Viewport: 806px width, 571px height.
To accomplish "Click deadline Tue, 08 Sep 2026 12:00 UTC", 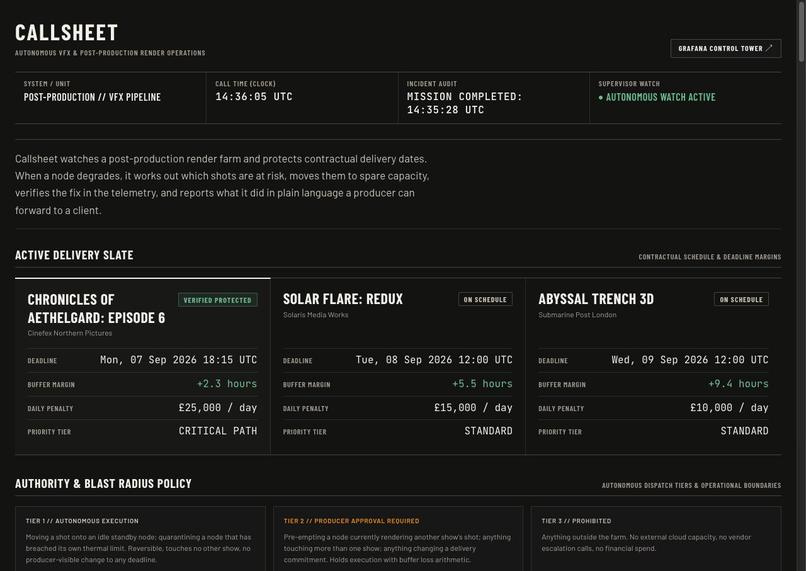I will point(434,360).
